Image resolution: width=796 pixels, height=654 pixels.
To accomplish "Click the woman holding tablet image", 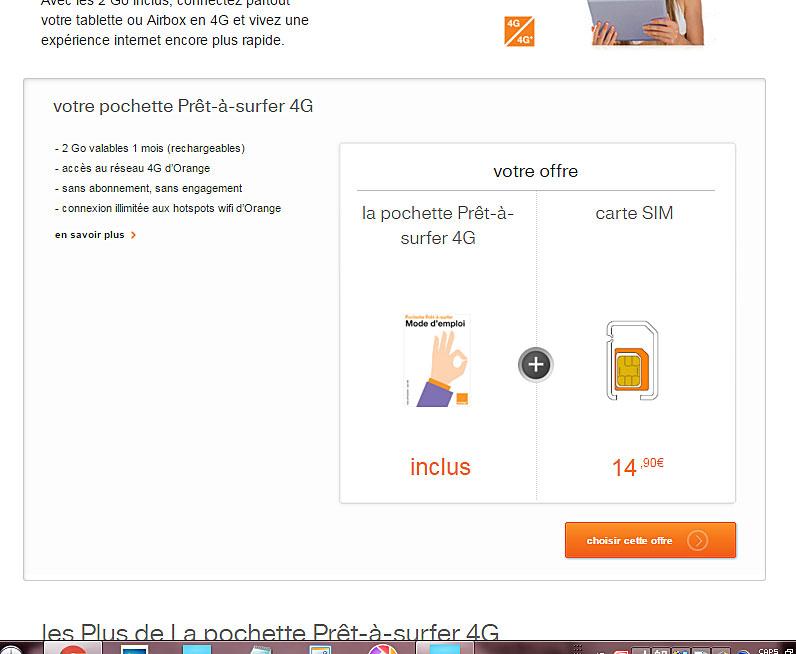I will point(647,22).
